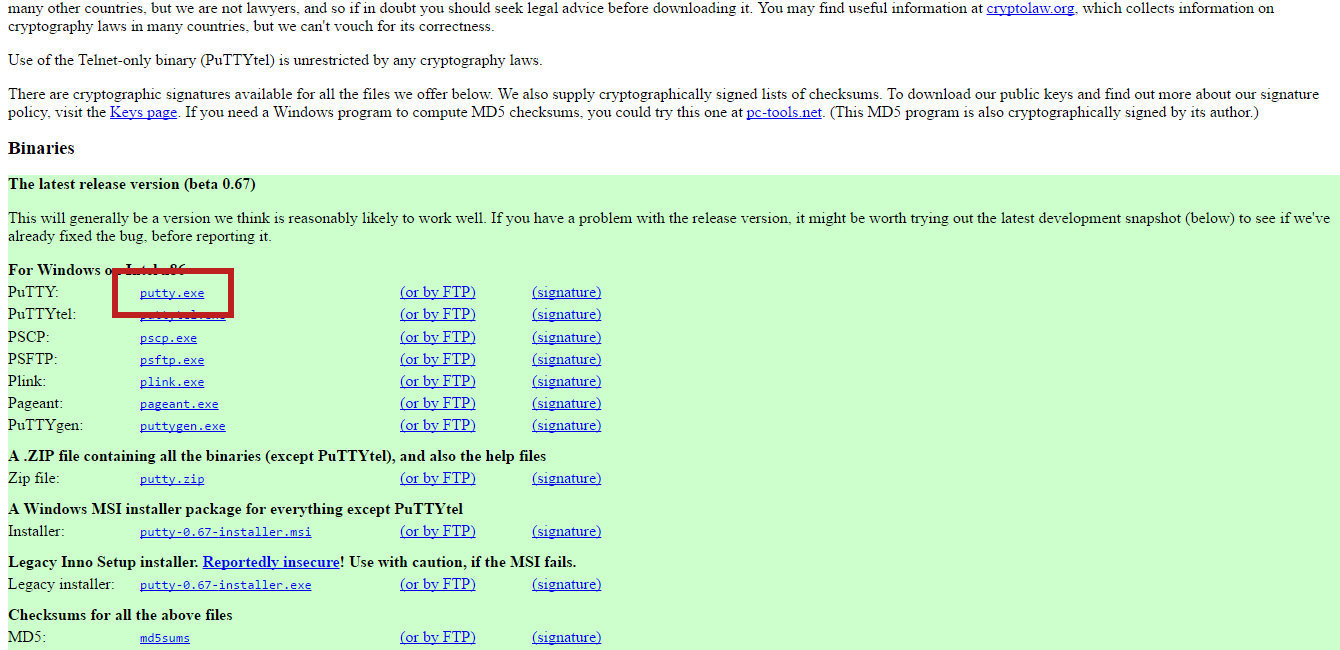Open the signature for Pageant
1340x650 pixels.
[567, 403]
